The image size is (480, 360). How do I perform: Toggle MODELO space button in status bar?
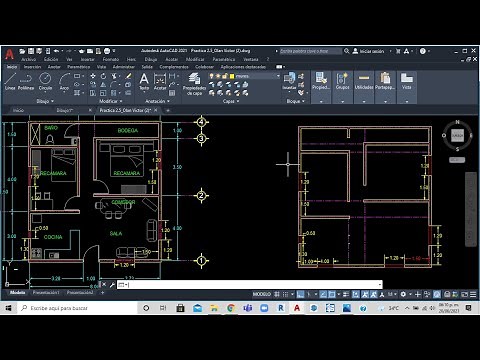[262, 294]
